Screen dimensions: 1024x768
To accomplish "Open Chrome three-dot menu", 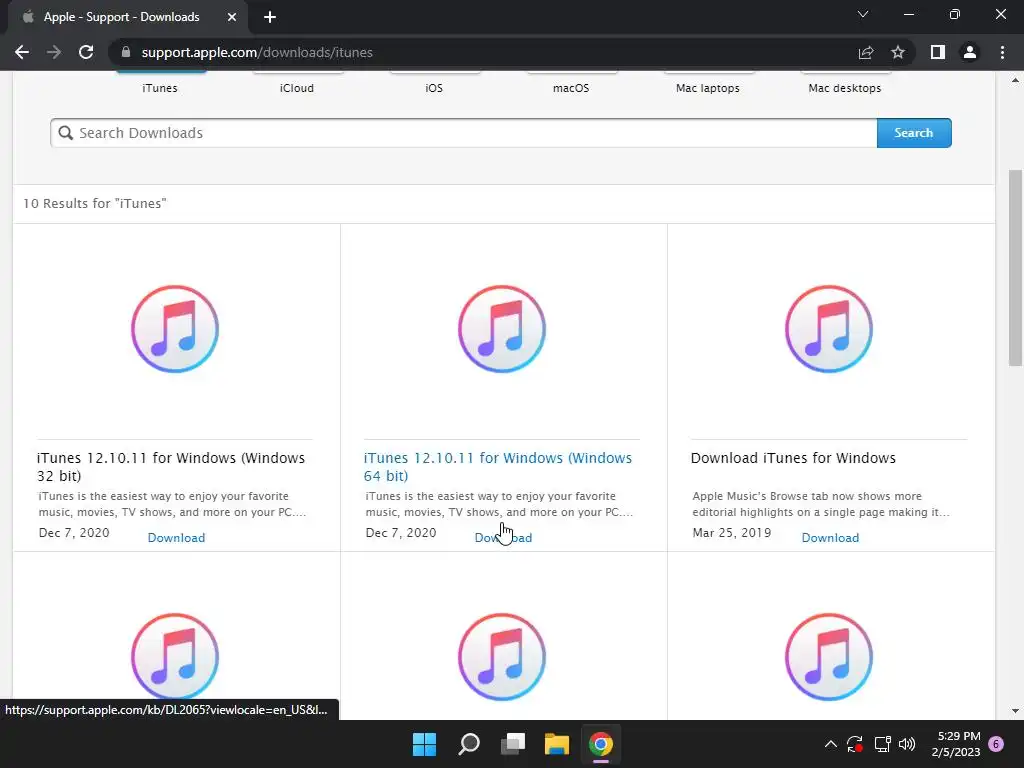I will click(1002, 52).
